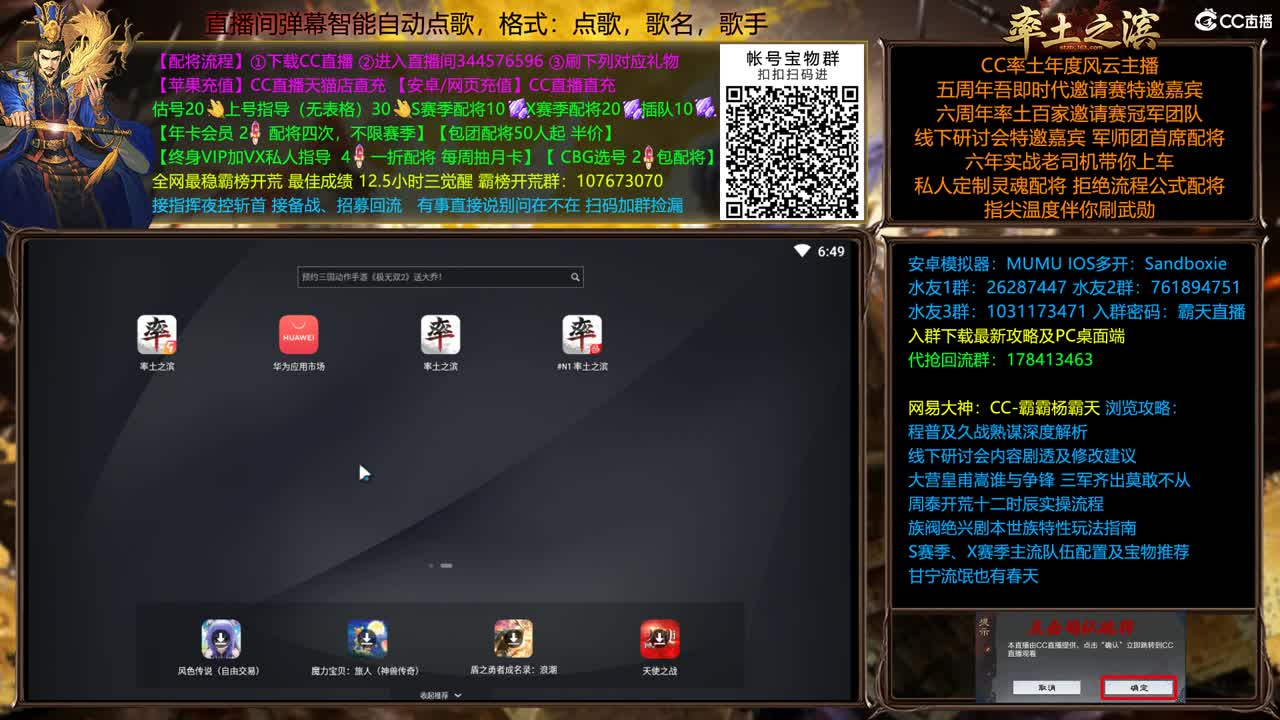
Task: Click the search magnifier icon
Action: [575, 277]
